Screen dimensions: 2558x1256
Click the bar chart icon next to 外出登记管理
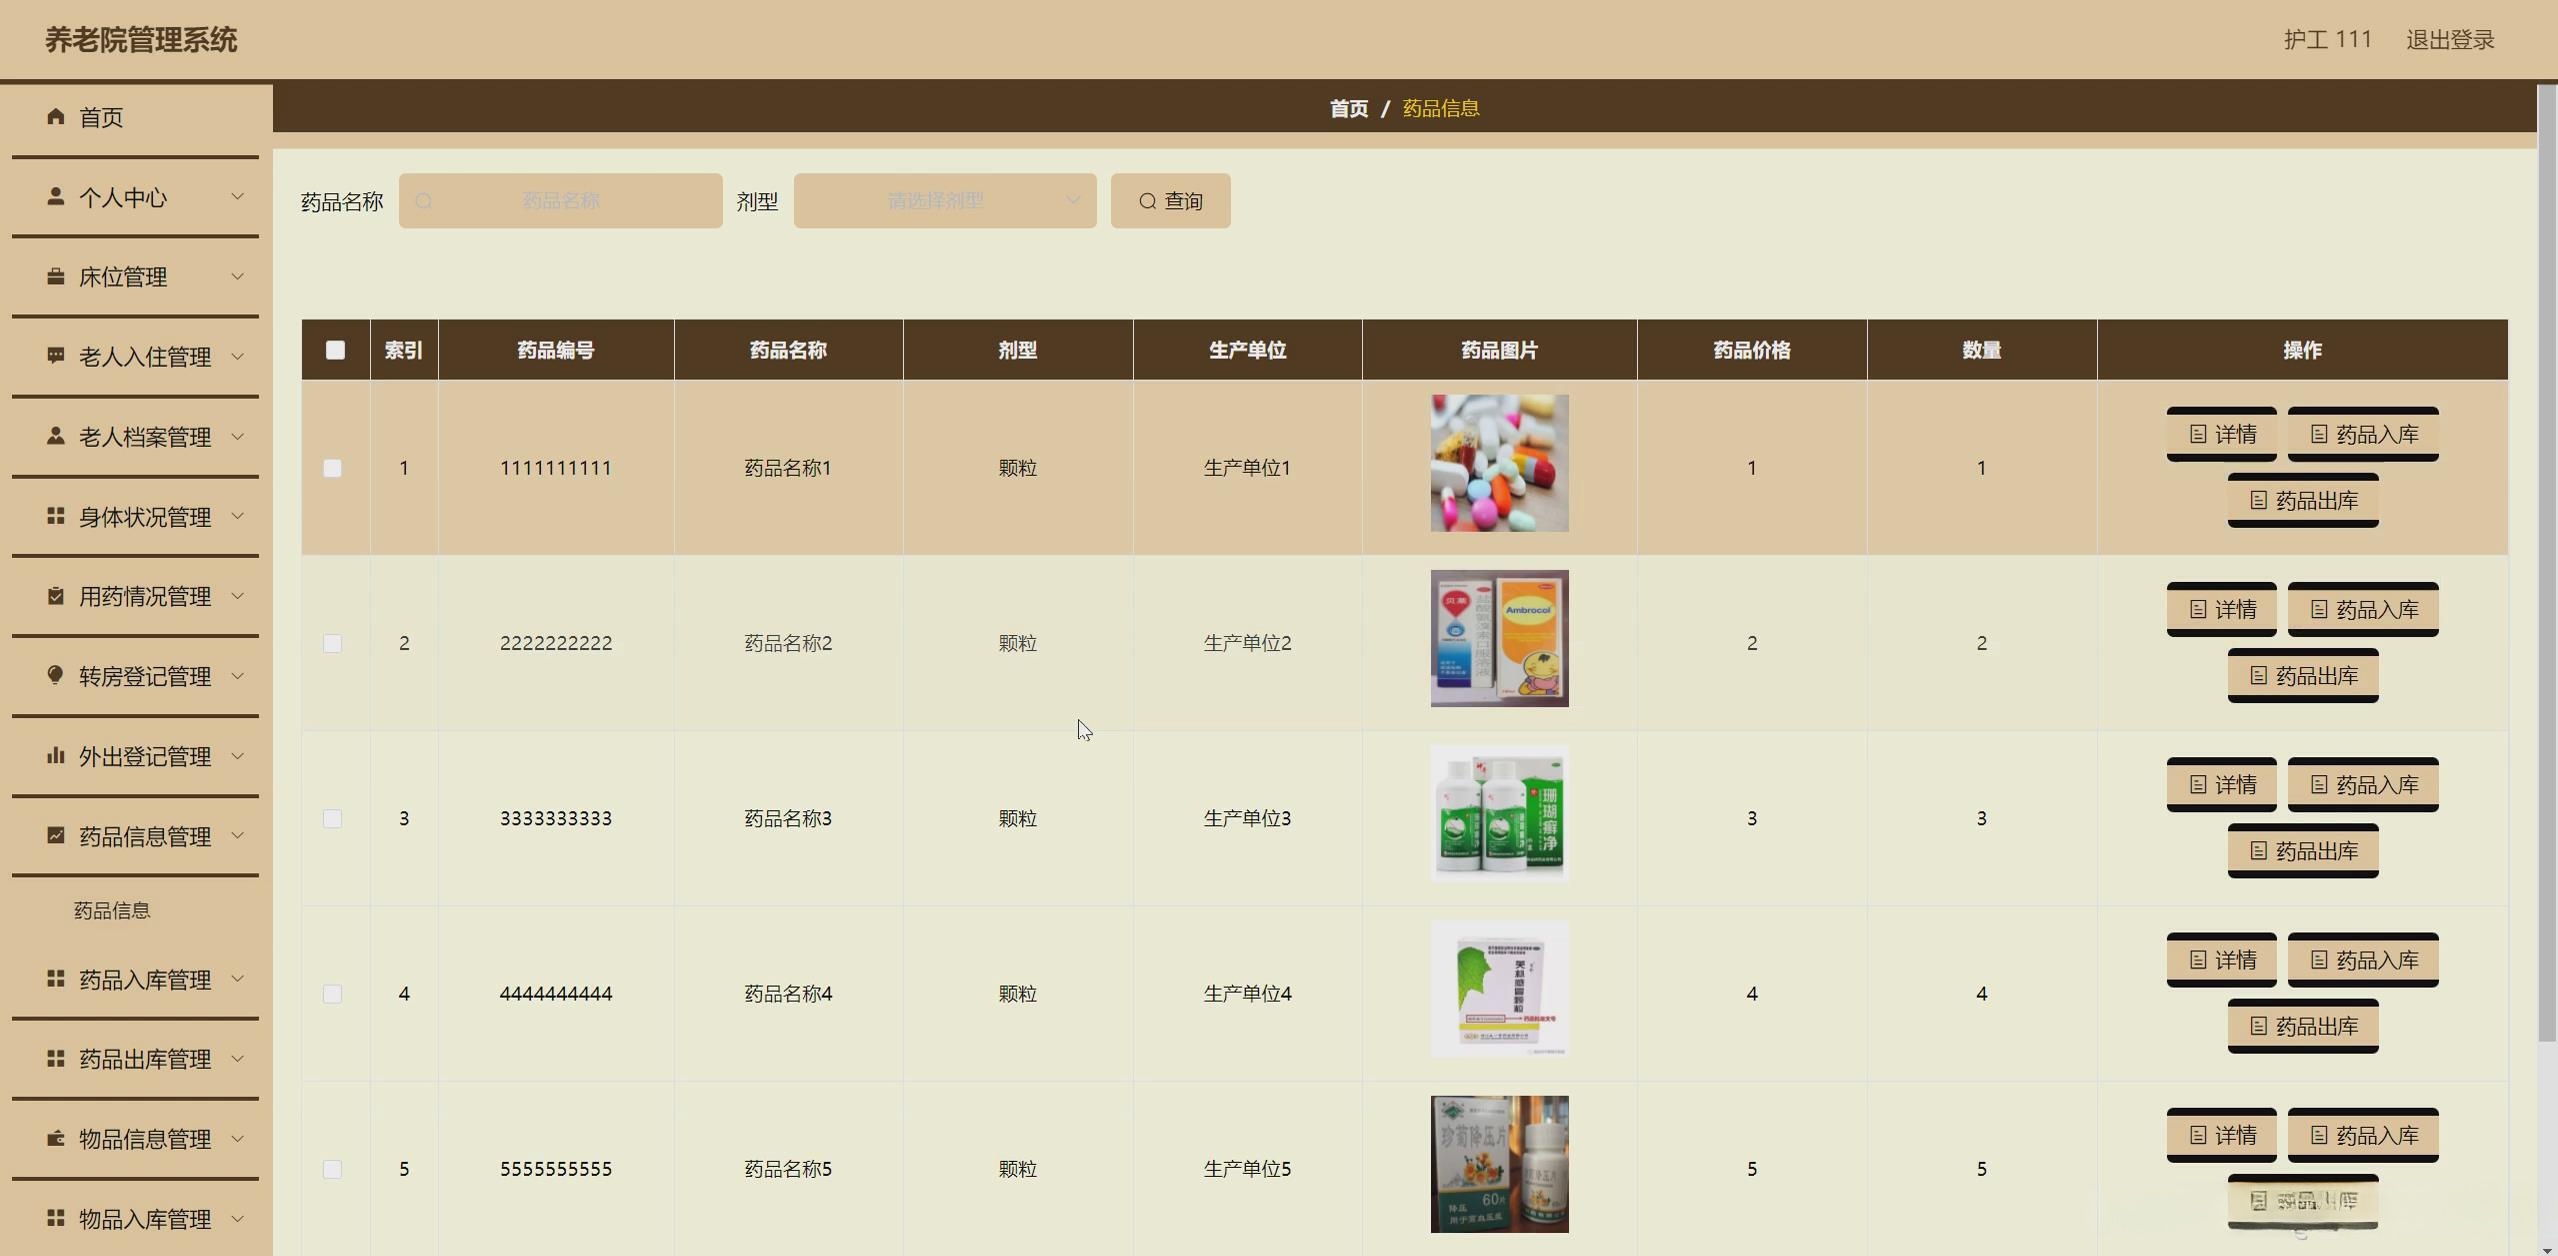(56, 756)
